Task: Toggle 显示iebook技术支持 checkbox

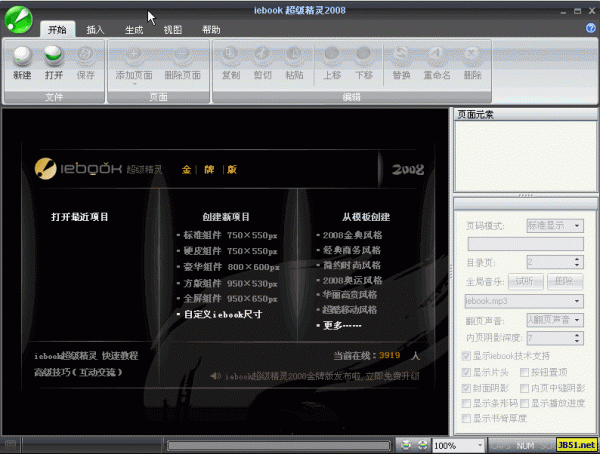Action: pyautogui.click(x=466, y=356)
